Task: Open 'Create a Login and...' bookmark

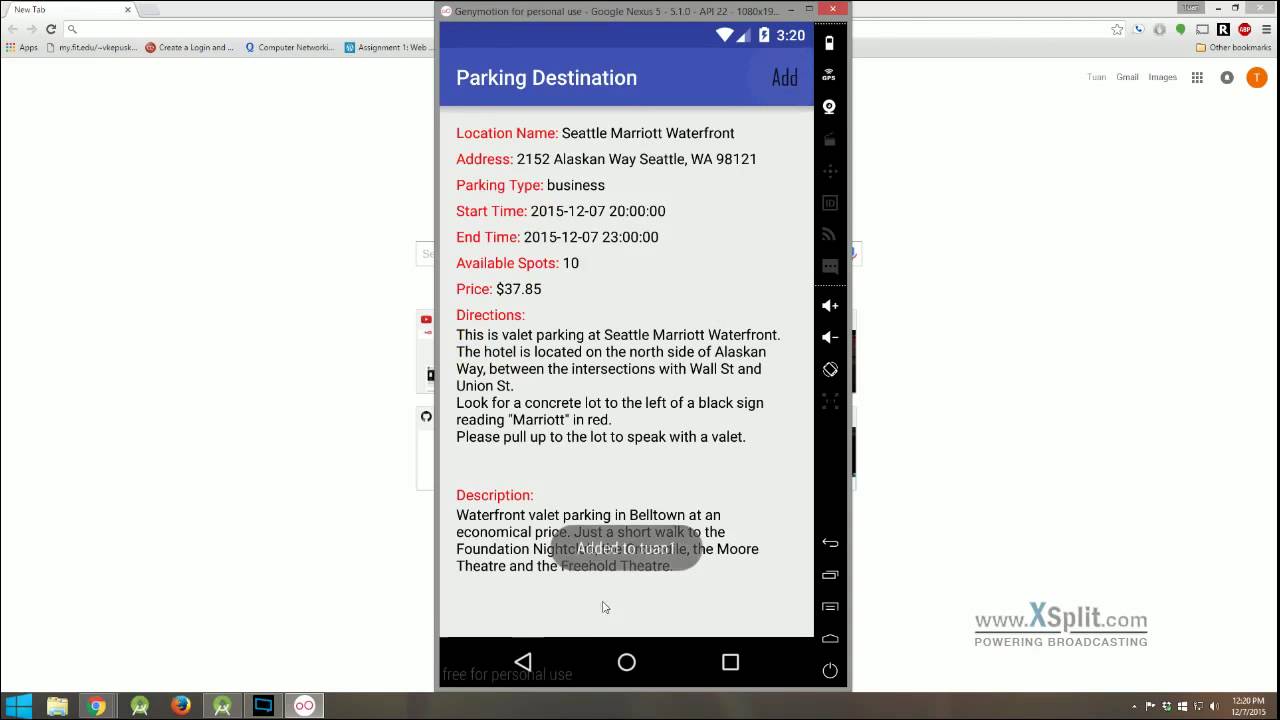Action: 189,47
